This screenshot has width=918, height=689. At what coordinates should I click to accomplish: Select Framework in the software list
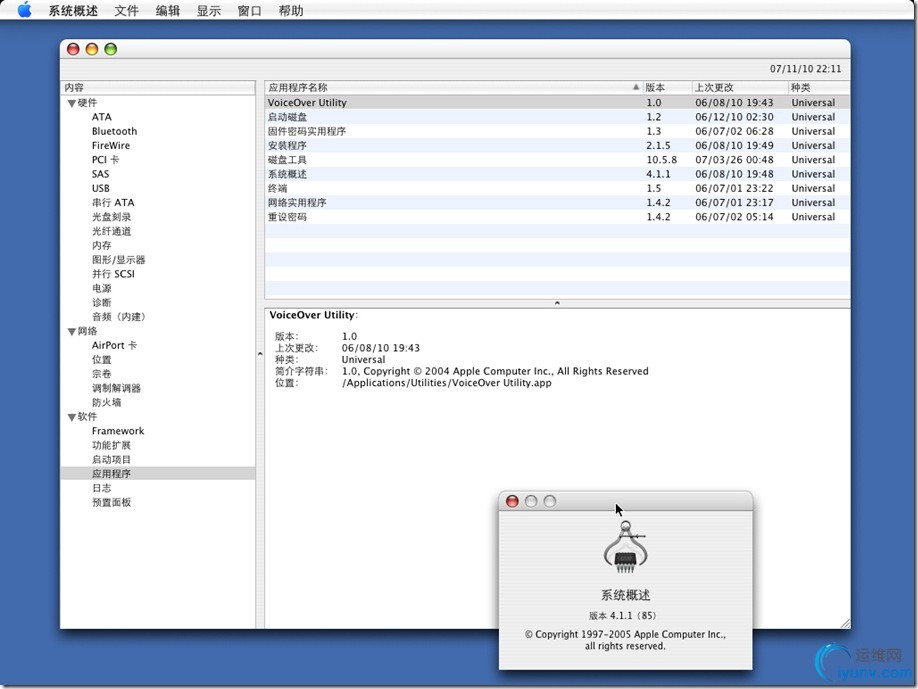click(118, 431)
